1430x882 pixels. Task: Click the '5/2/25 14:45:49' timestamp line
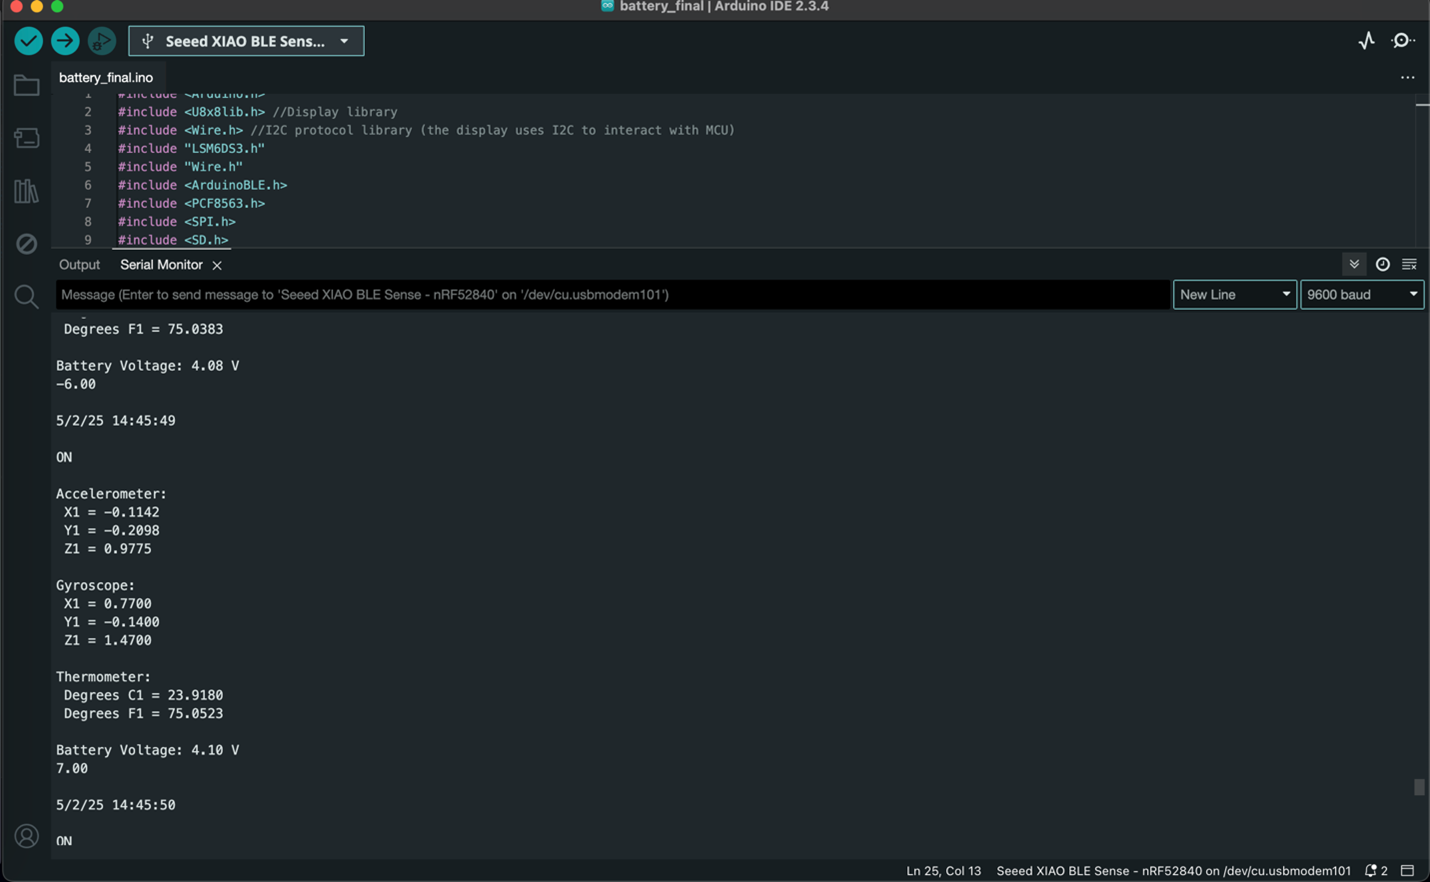(x=116, y=421)
